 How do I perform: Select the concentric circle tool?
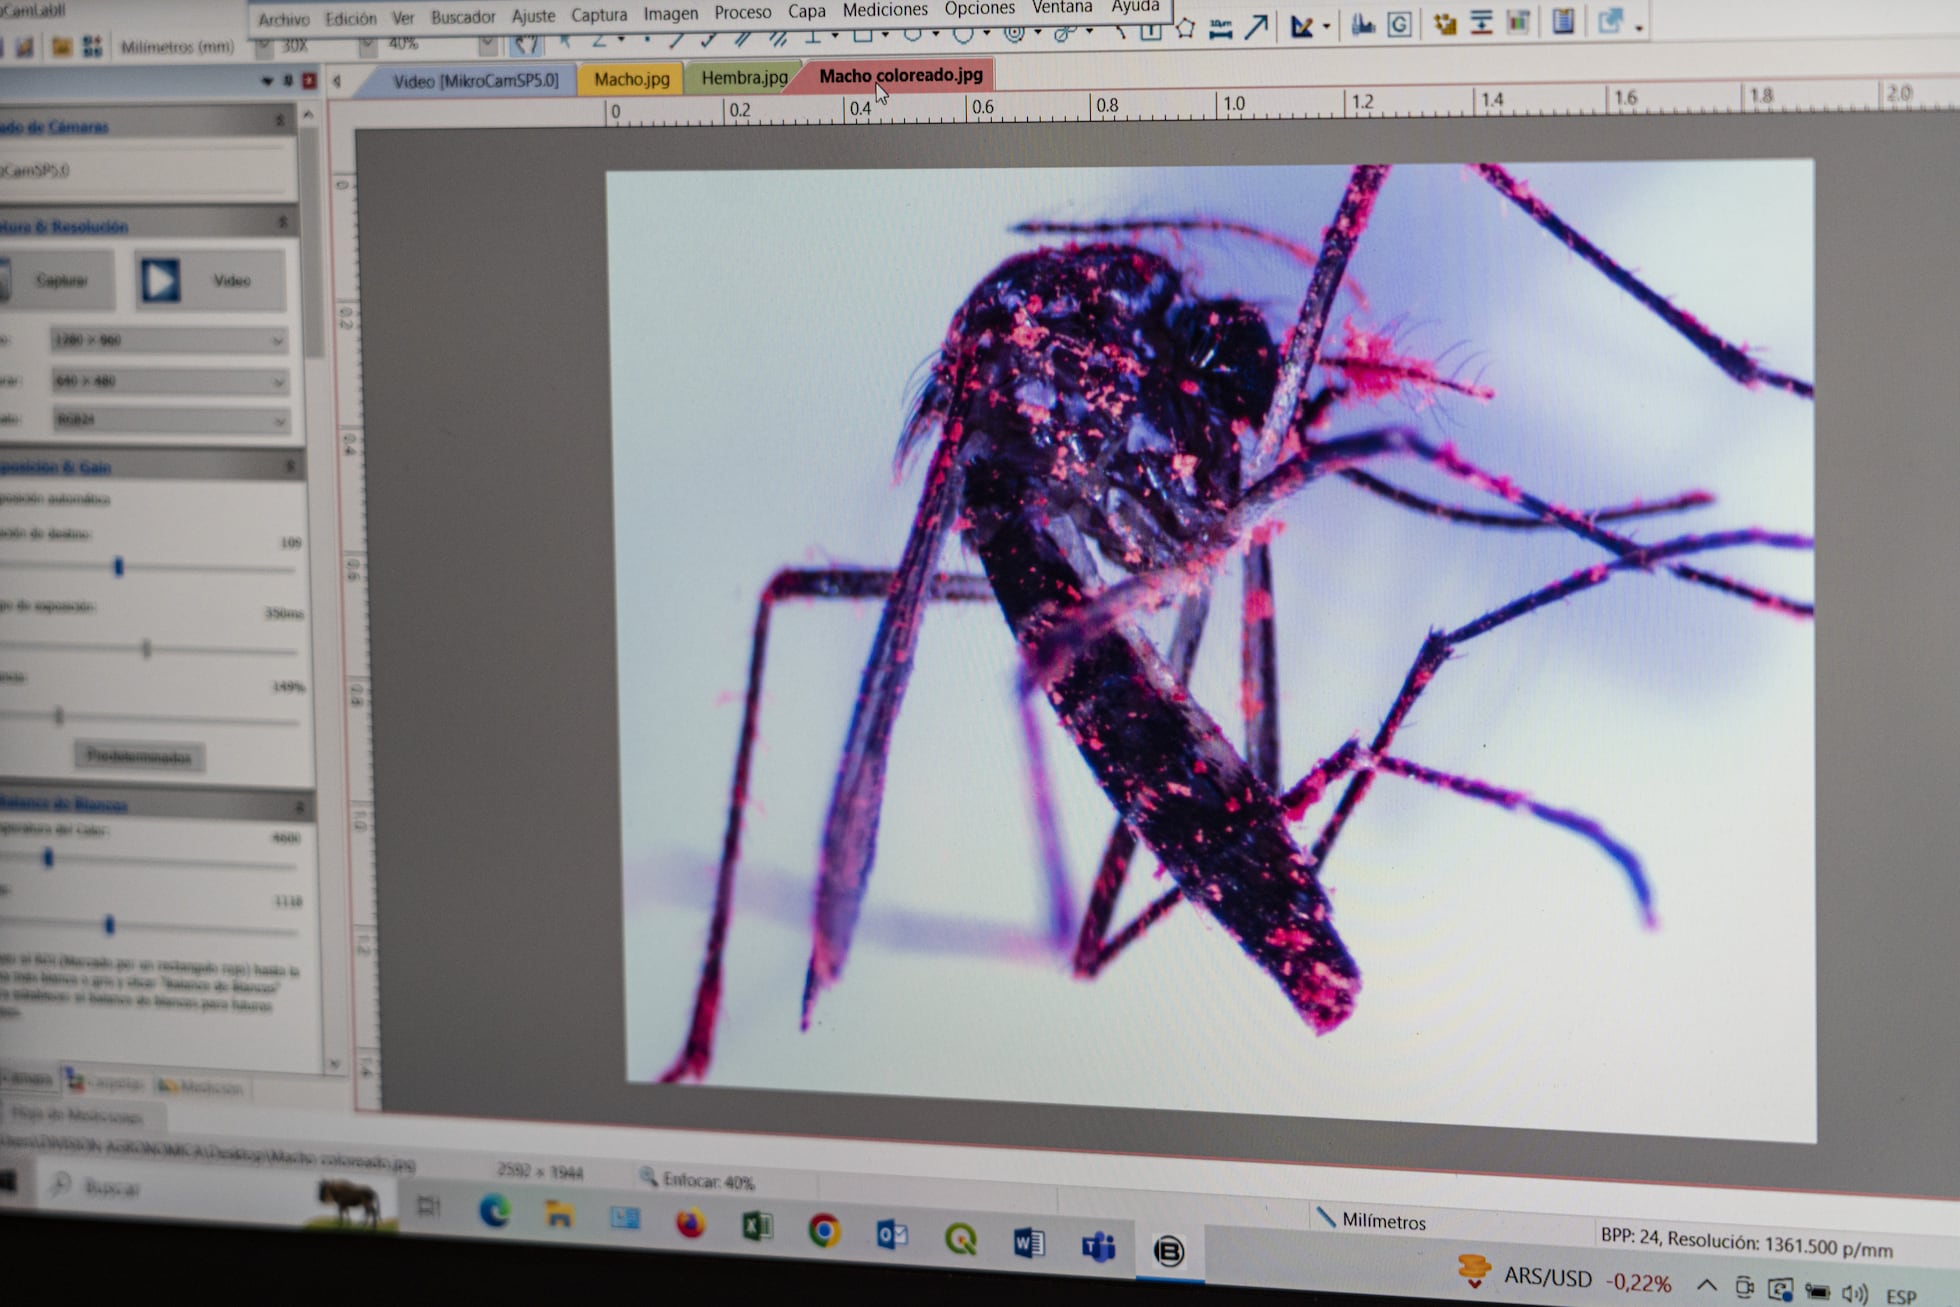[x=1014, y=32]
